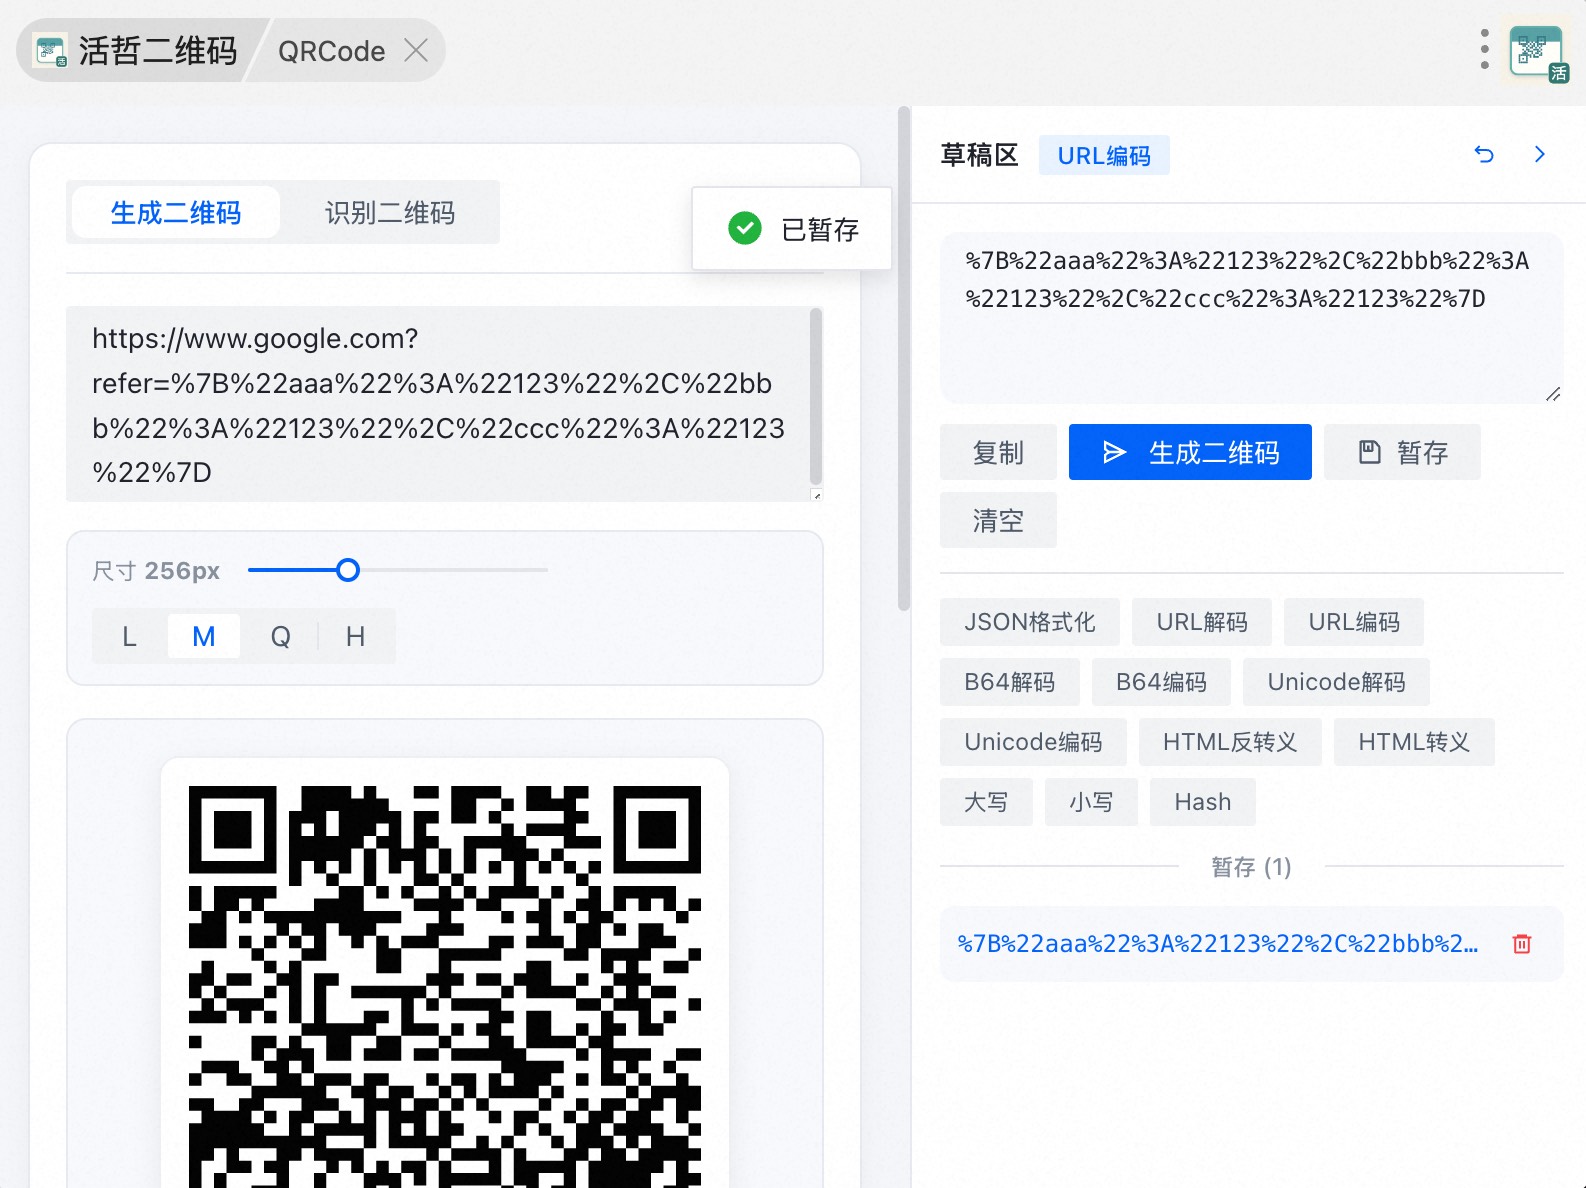The image size is (1586, 1188).
Task: Click the Hash button
Action: pos(1203,802)
